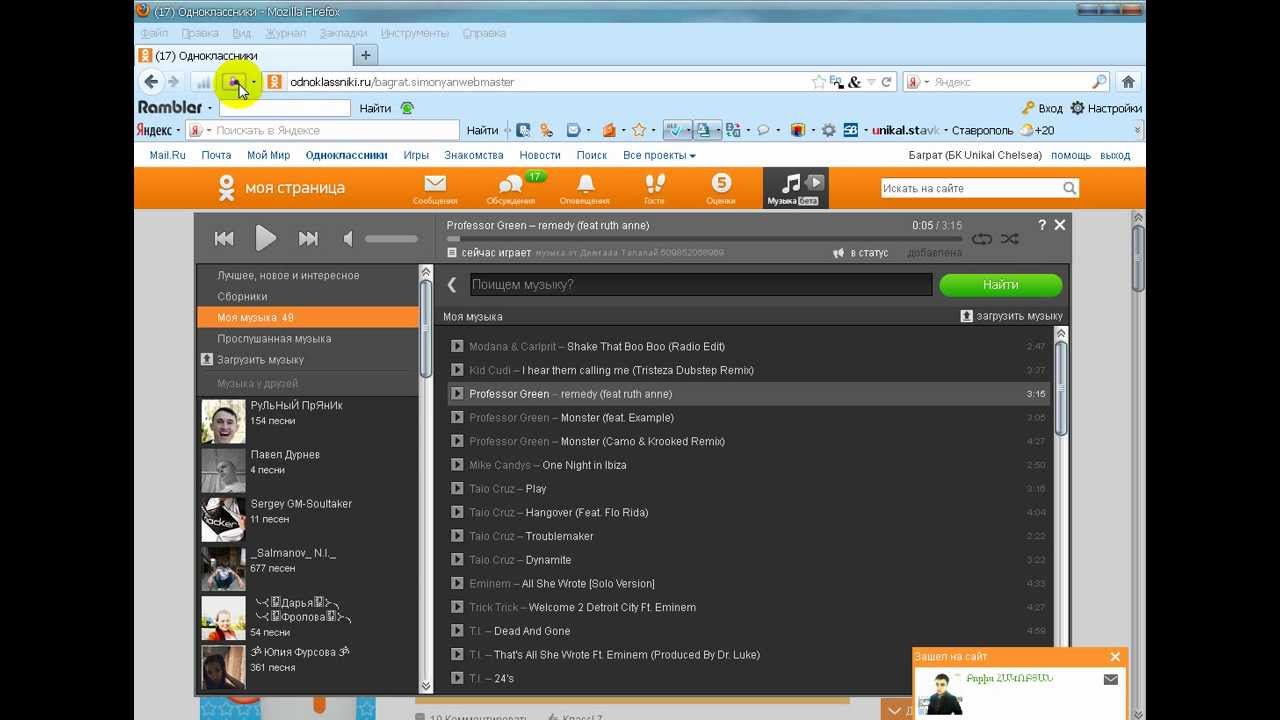Click the green Найти button
This screenshot has height=720, width=1280.
click(x=1000, y=285)
